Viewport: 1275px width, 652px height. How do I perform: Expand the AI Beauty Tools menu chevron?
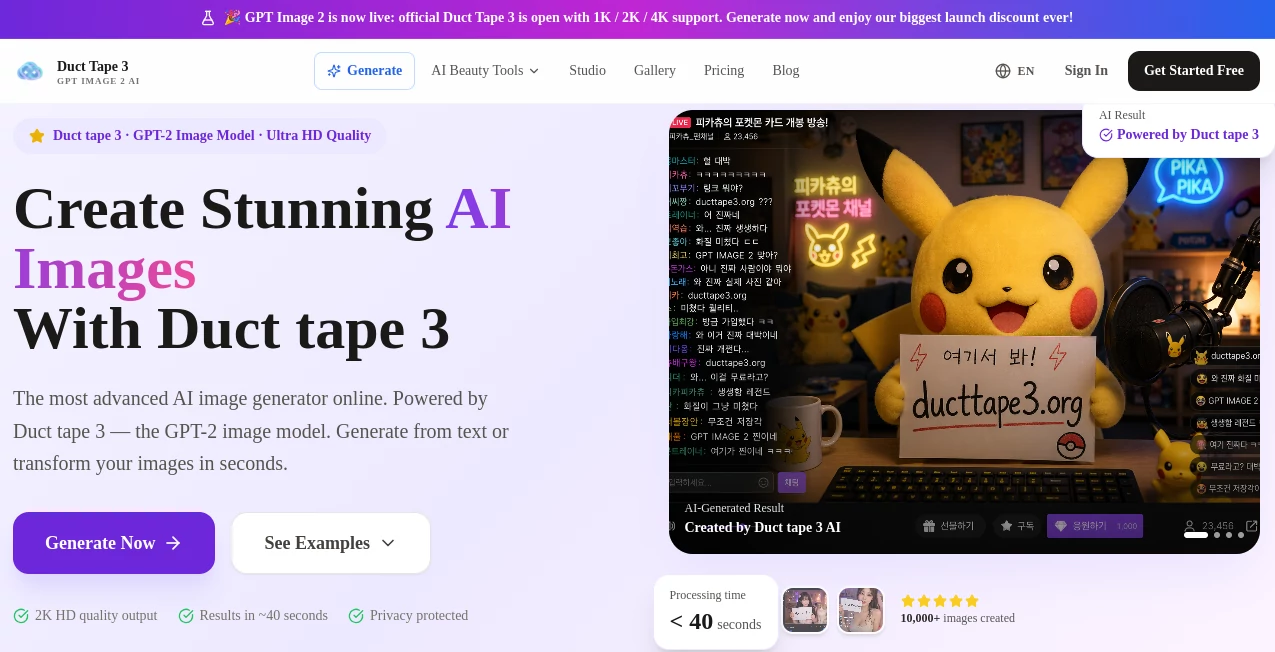tap(534, 71)
